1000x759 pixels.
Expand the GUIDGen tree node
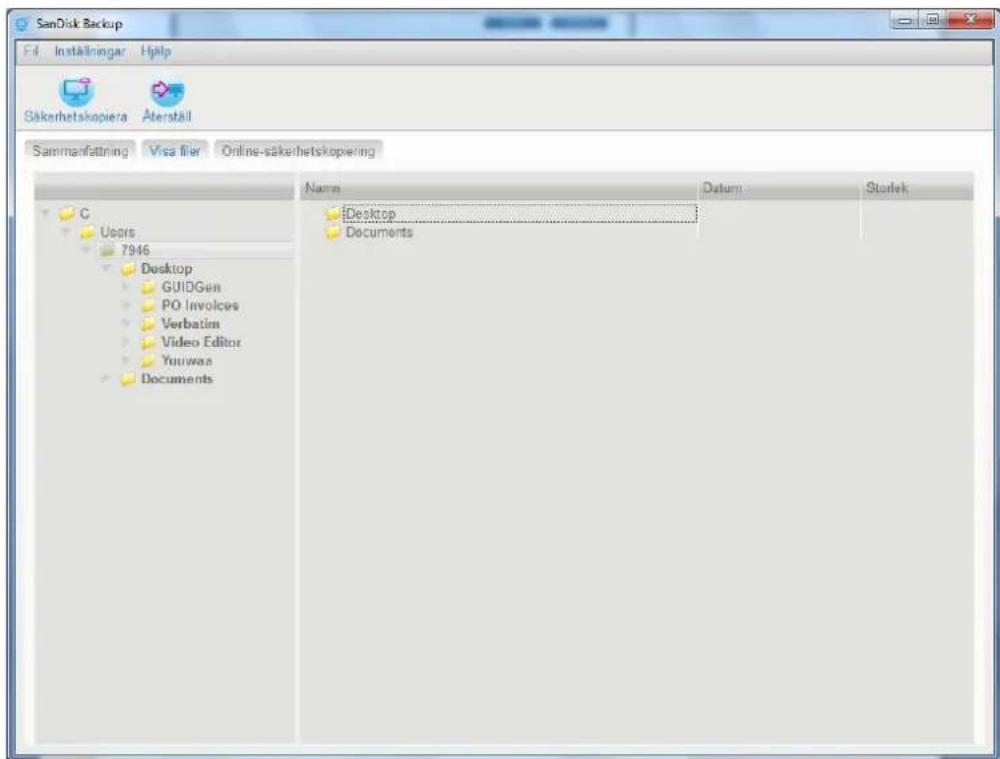click(x=126, y=287)
